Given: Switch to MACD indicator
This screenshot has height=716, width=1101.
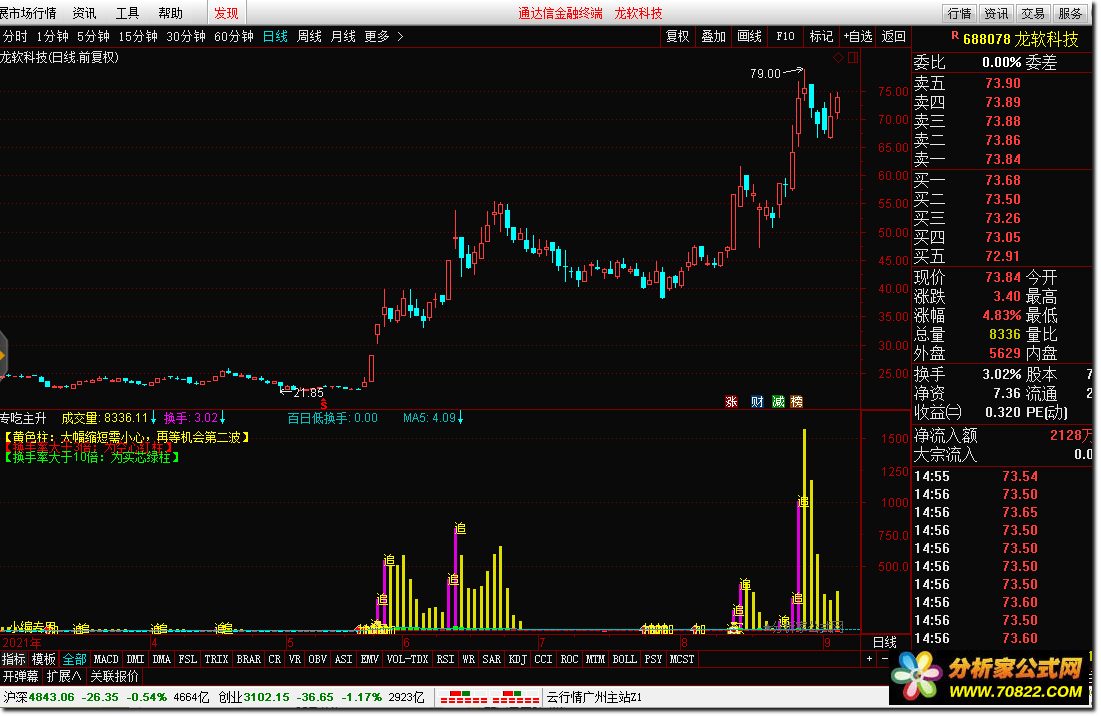Looking at the screenshot, I should [106, 659].
